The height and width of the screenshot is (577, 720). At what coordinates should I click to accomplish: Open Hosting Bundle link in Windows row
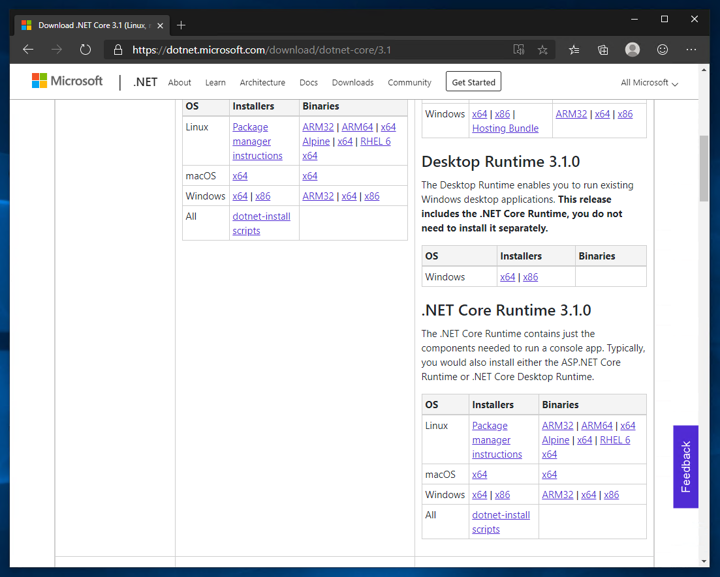coord(505,129)
